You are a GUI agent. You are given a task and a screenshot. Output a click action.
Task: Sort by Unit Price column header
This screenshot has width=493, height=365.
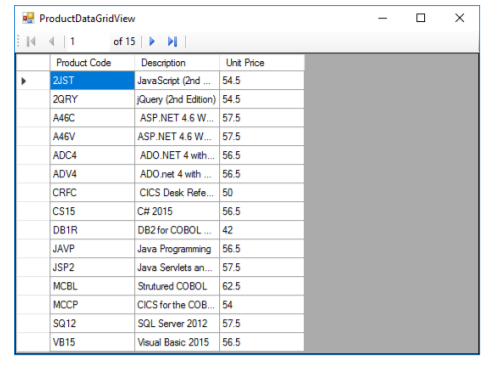[x=262, y=63]
